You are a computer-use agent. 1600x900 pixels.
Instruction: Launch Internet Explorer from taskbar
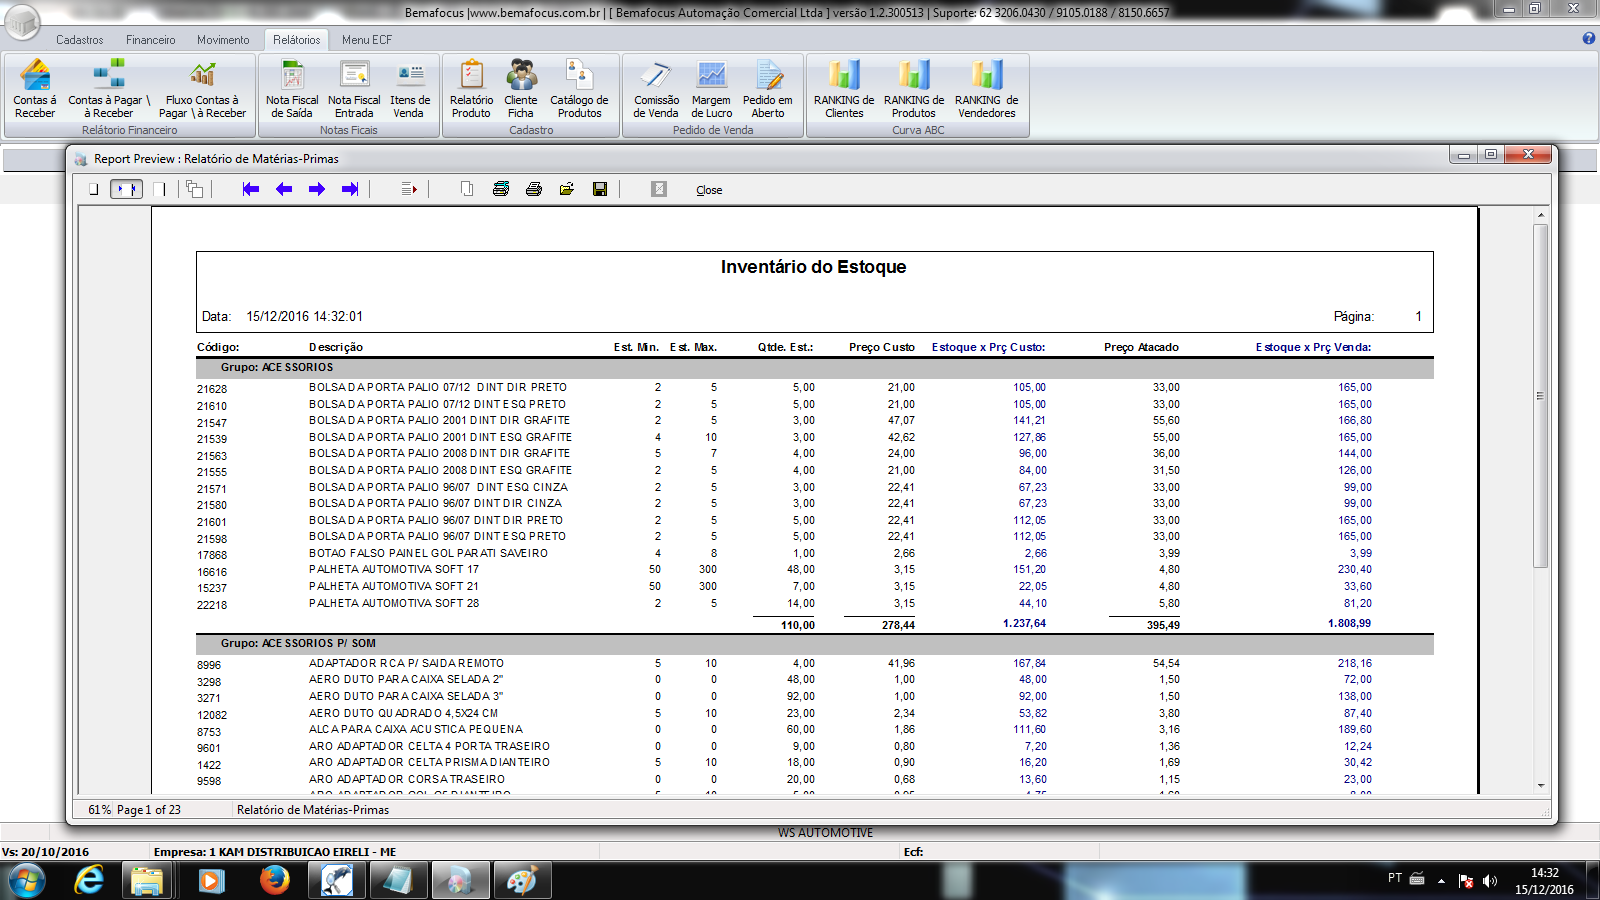click(x=89, y=881)
